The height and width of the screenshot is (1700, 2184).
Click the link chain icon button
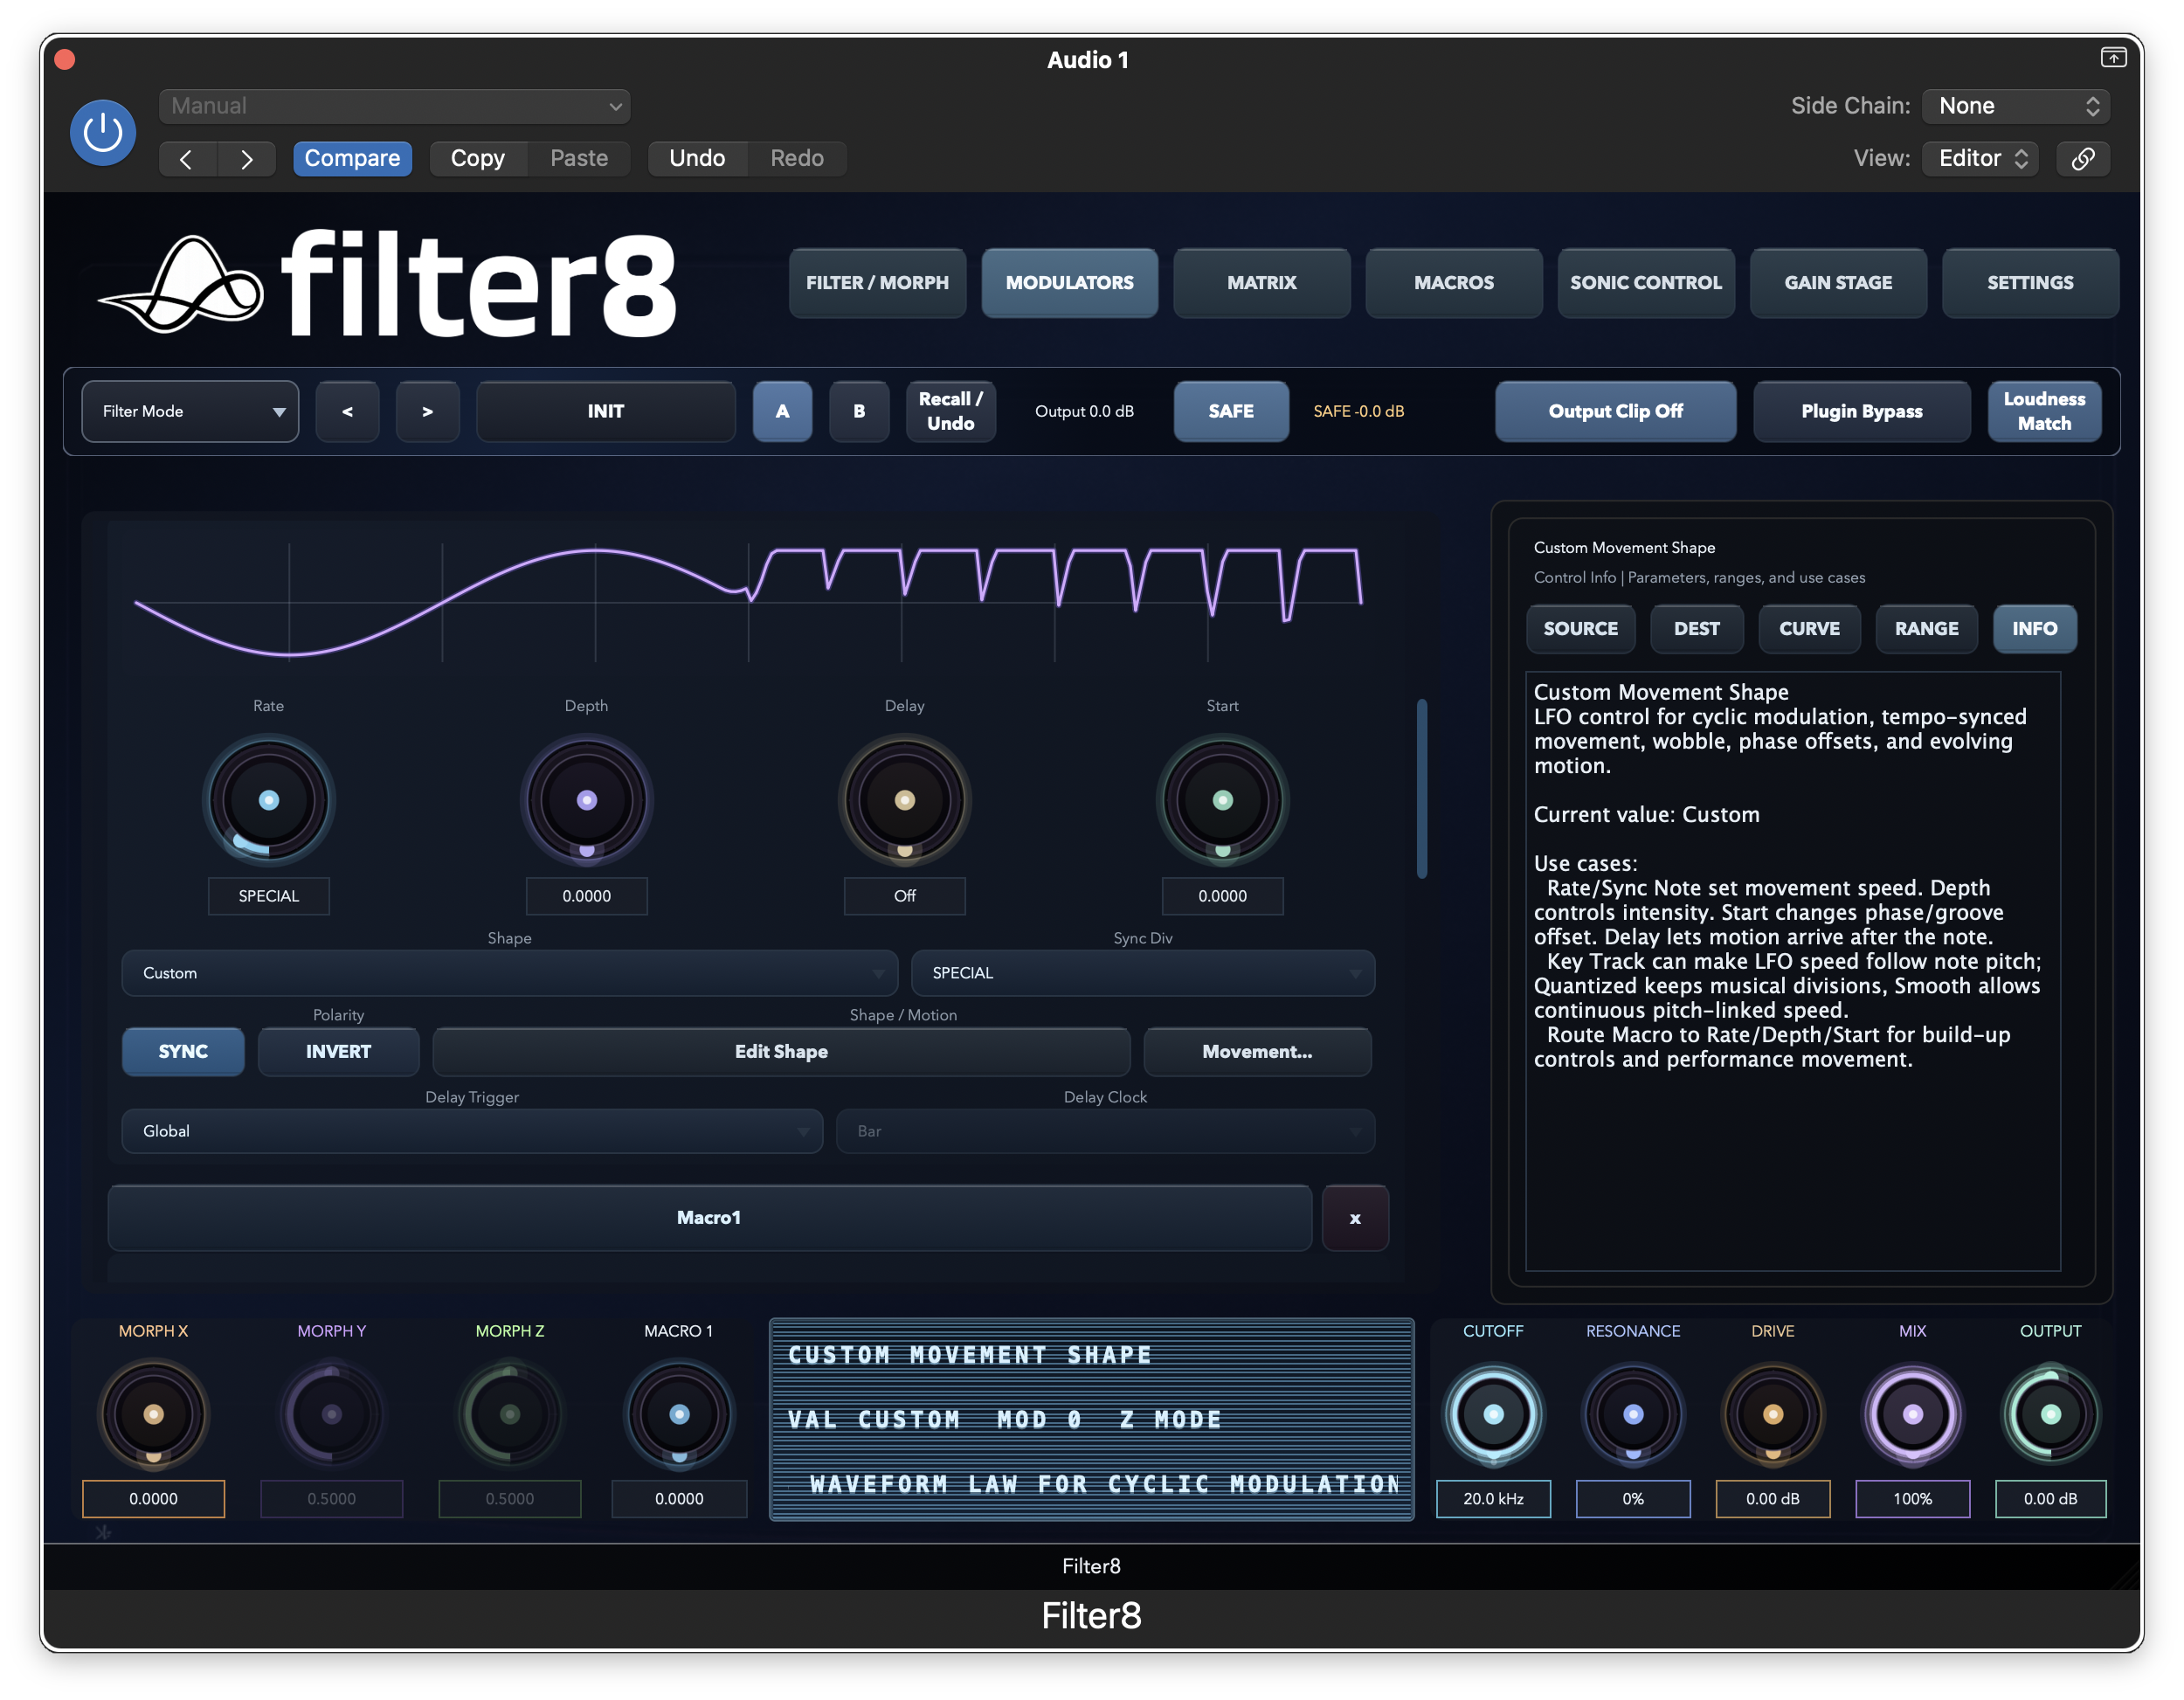click(2083, 158)
